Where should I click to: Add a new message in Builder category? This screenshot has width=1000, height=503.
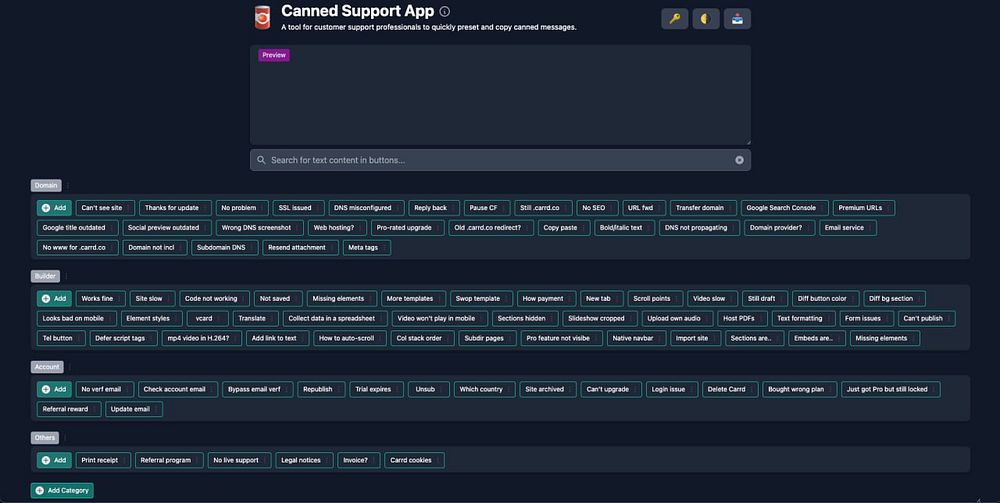(54, 298)
